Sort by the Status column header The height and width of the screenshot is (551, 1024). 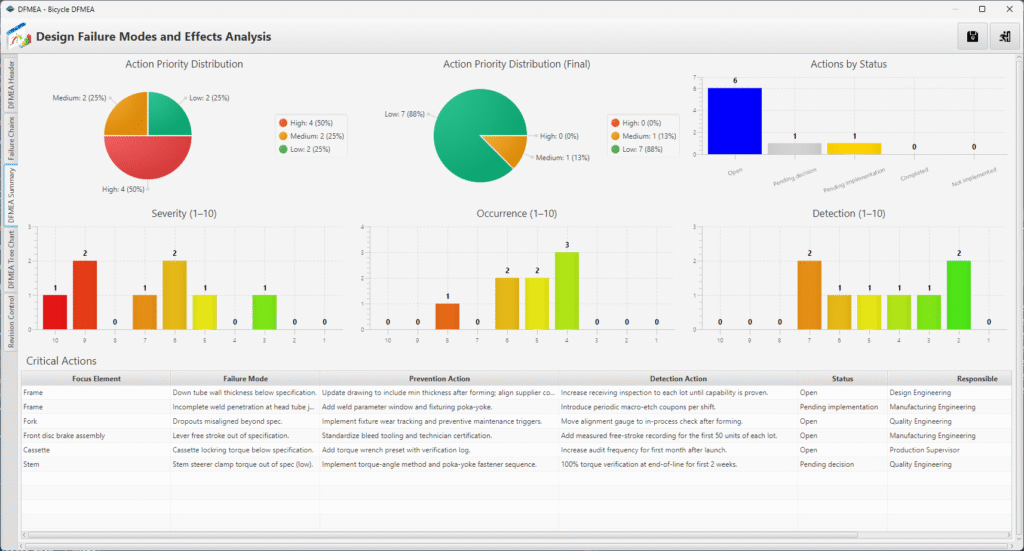(841, 379)
